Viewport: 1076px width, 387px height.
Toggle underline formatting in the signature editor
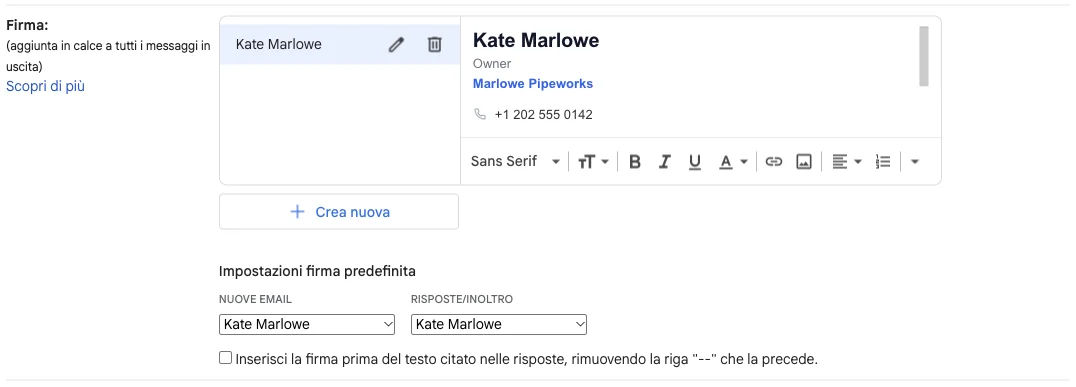click(694, 162)
